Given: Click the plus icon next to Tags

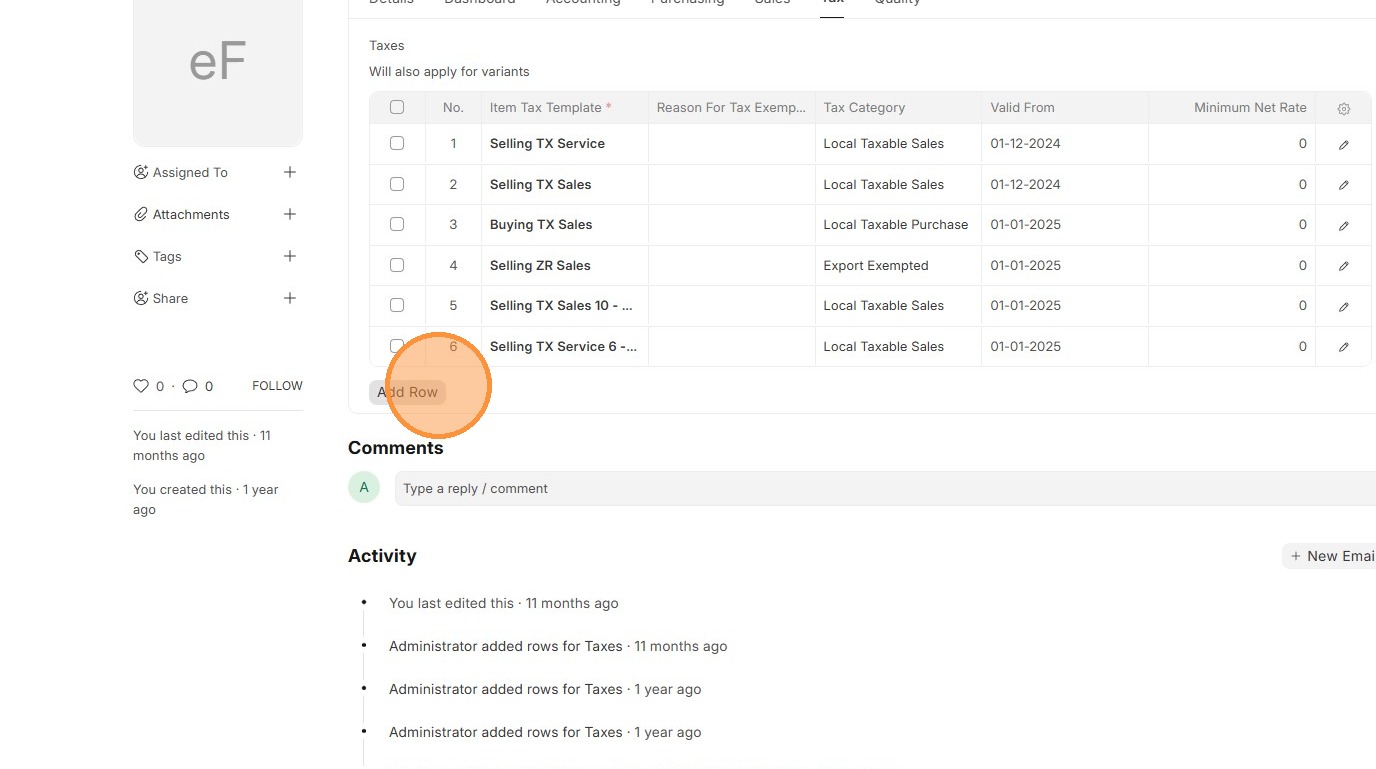Looking at the screenshot, I should [x=290, y=256].
